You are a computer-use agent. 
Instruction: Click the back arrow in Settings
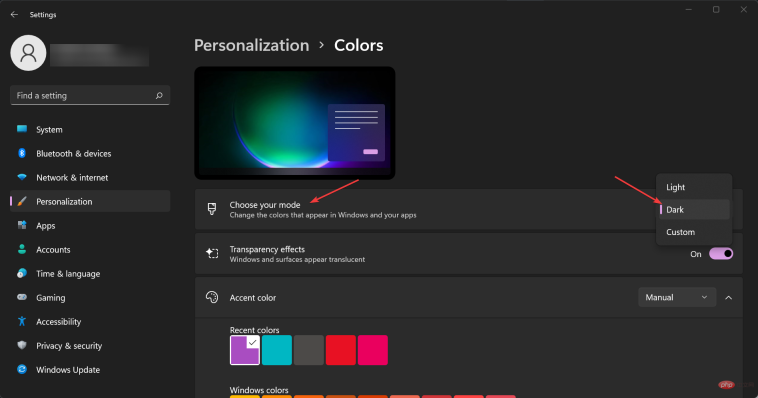pos(14,15)
